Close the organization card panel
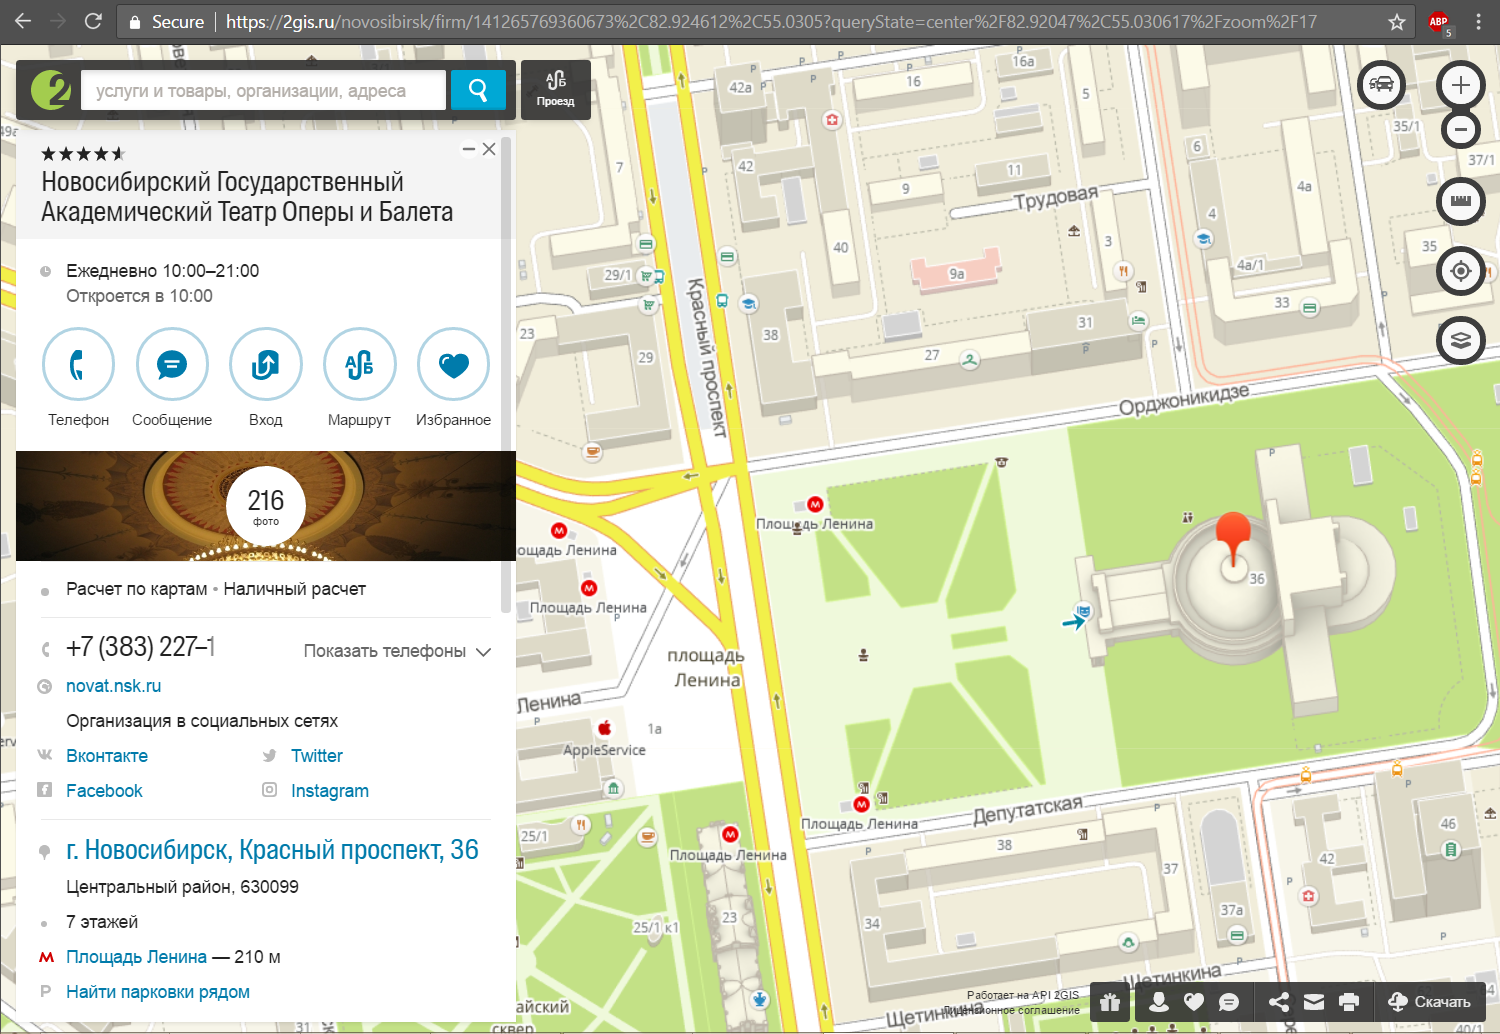This screenshot has height=1034, width=1500. (x=489, y=149)
